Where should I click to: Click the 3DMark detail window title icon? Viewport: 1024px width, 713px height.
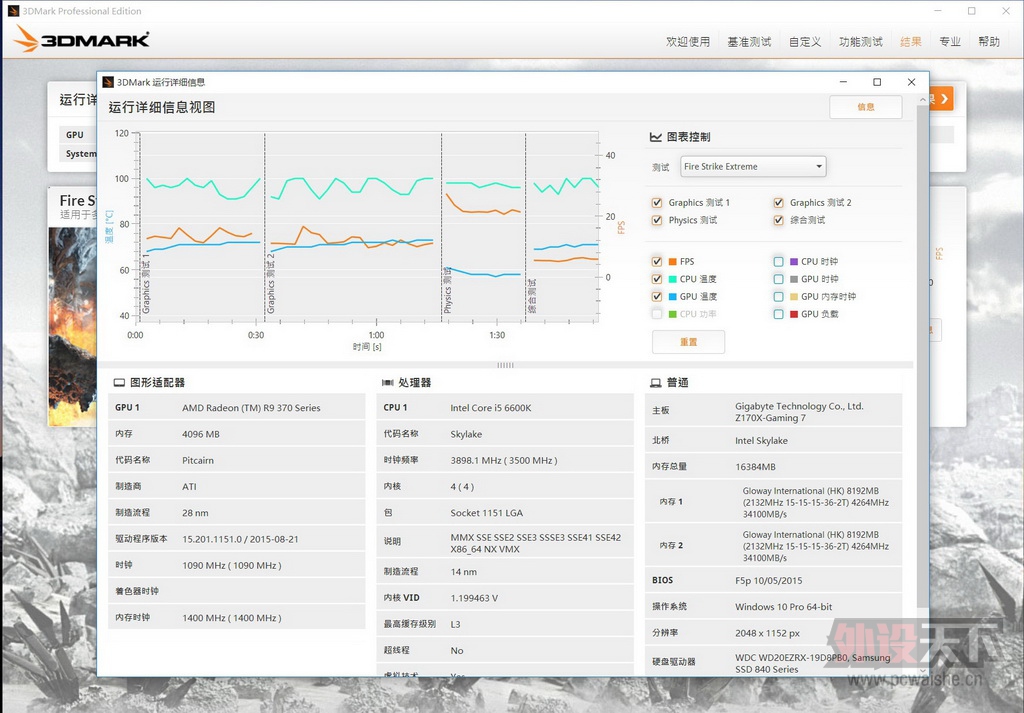[108, 82]
